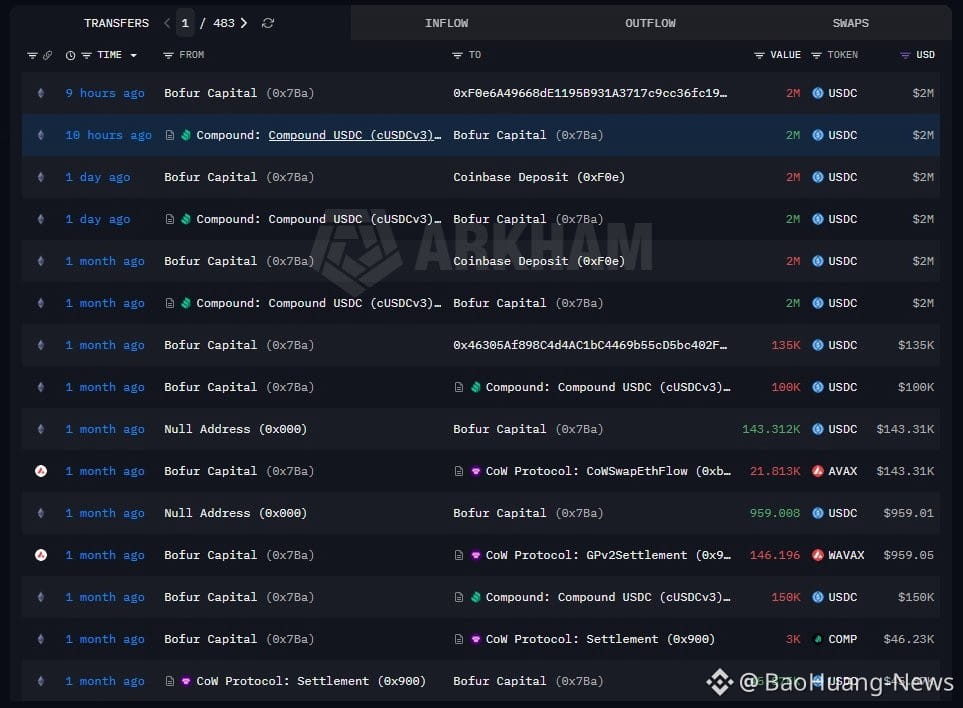
Task: Open Null Address (0x000) in 959.008 row
Action: tap(235, 513)
